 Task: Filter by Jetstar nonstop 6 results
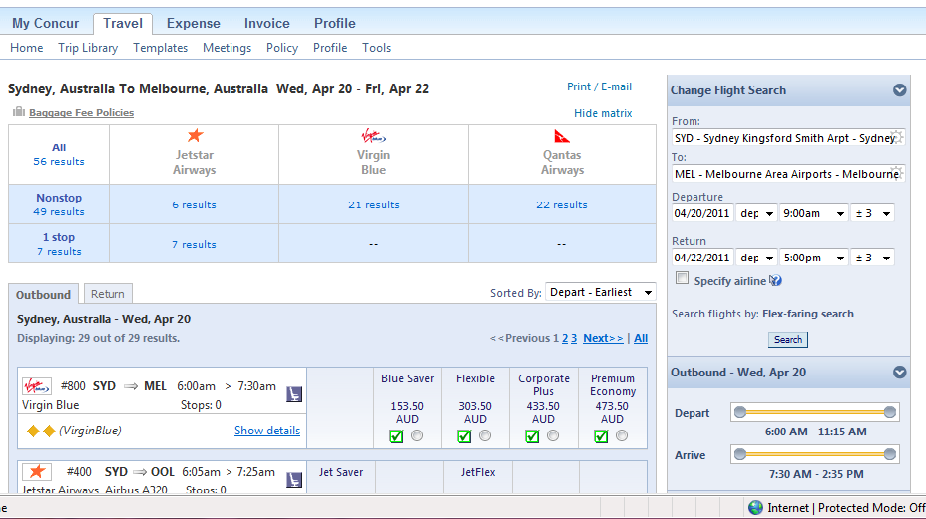point(194,205)
